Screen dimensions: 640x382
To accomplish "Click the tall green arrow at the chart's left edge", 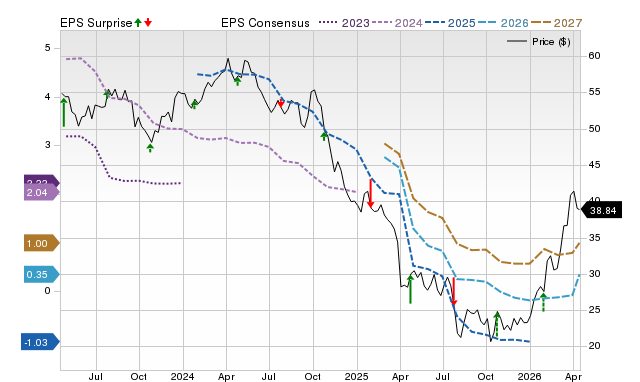I will pos(64,112).
